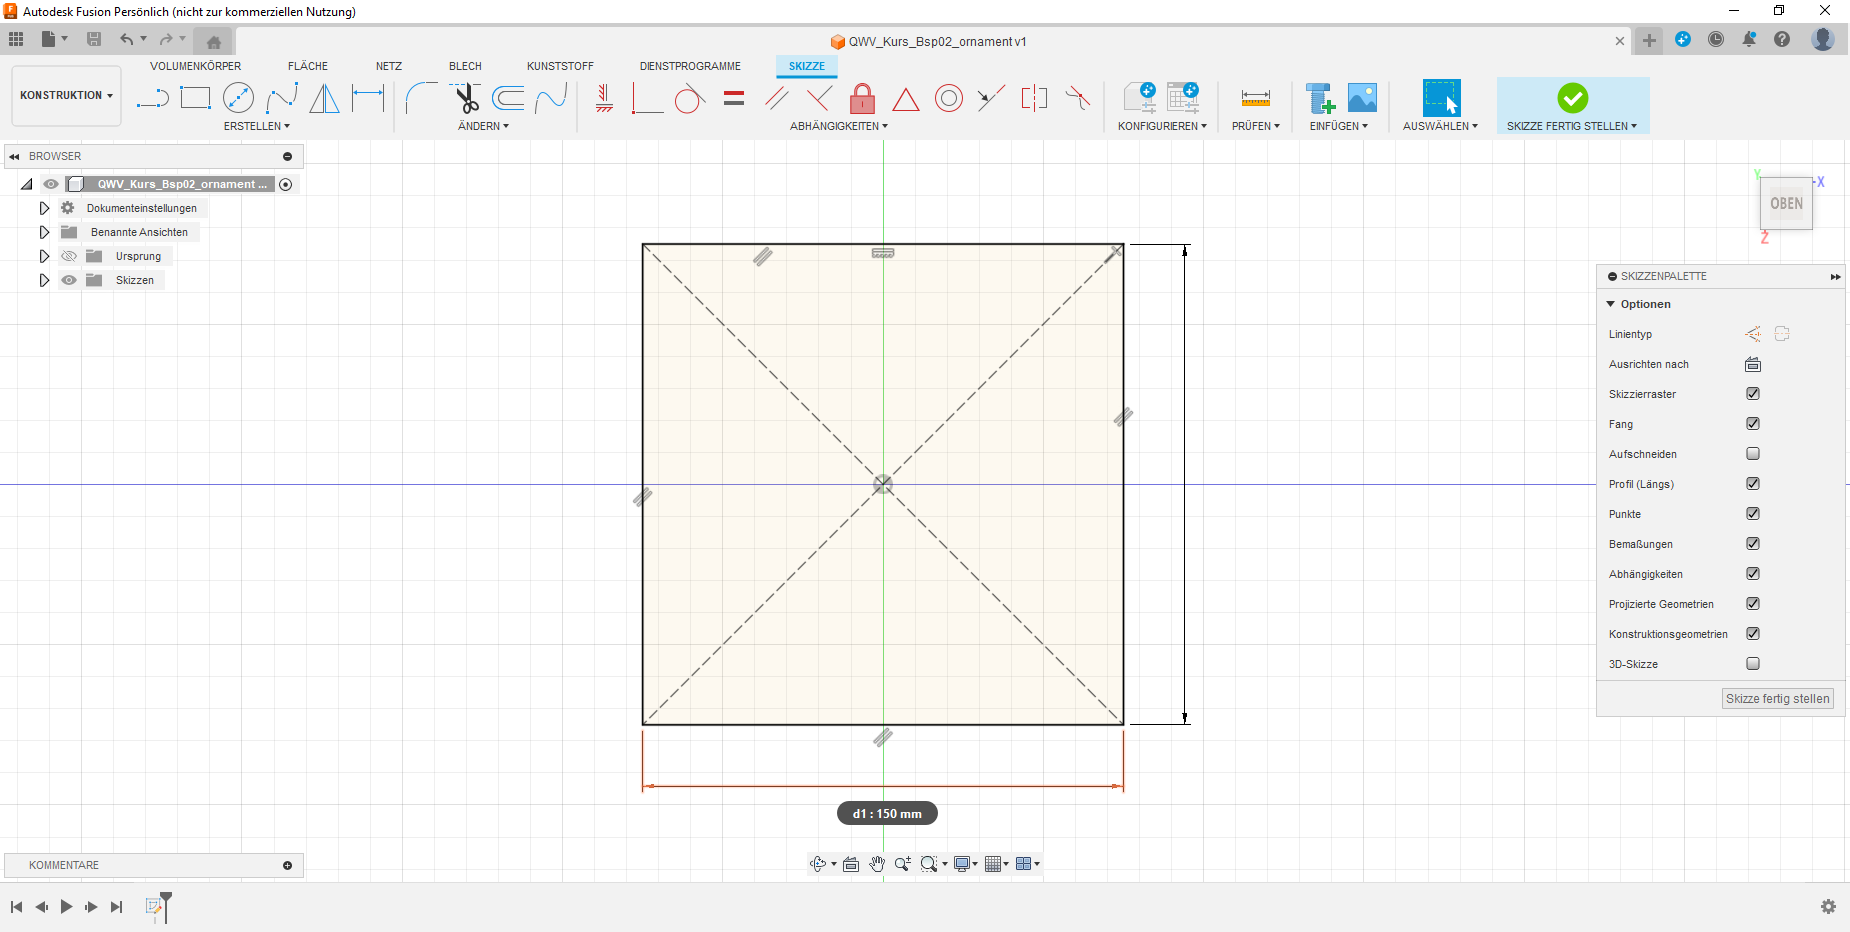Select the circle sketch tool
1850x932 pixels.
[x=238, y=98]
